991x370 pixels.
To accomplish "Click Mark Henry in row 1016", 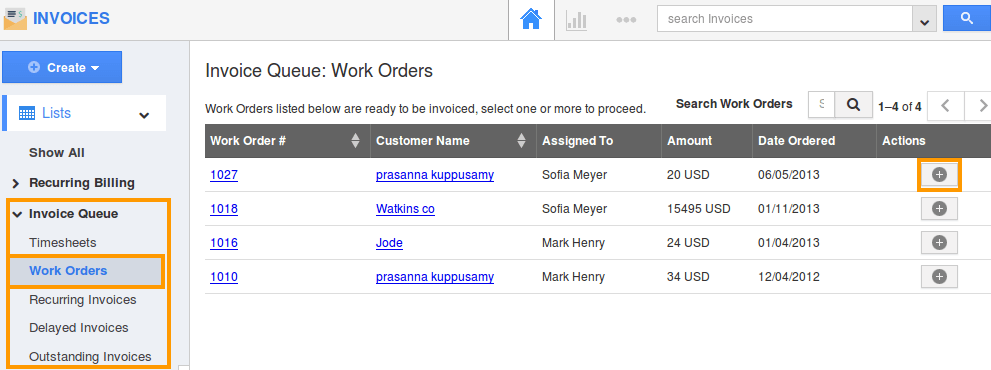I will point(573,243).
